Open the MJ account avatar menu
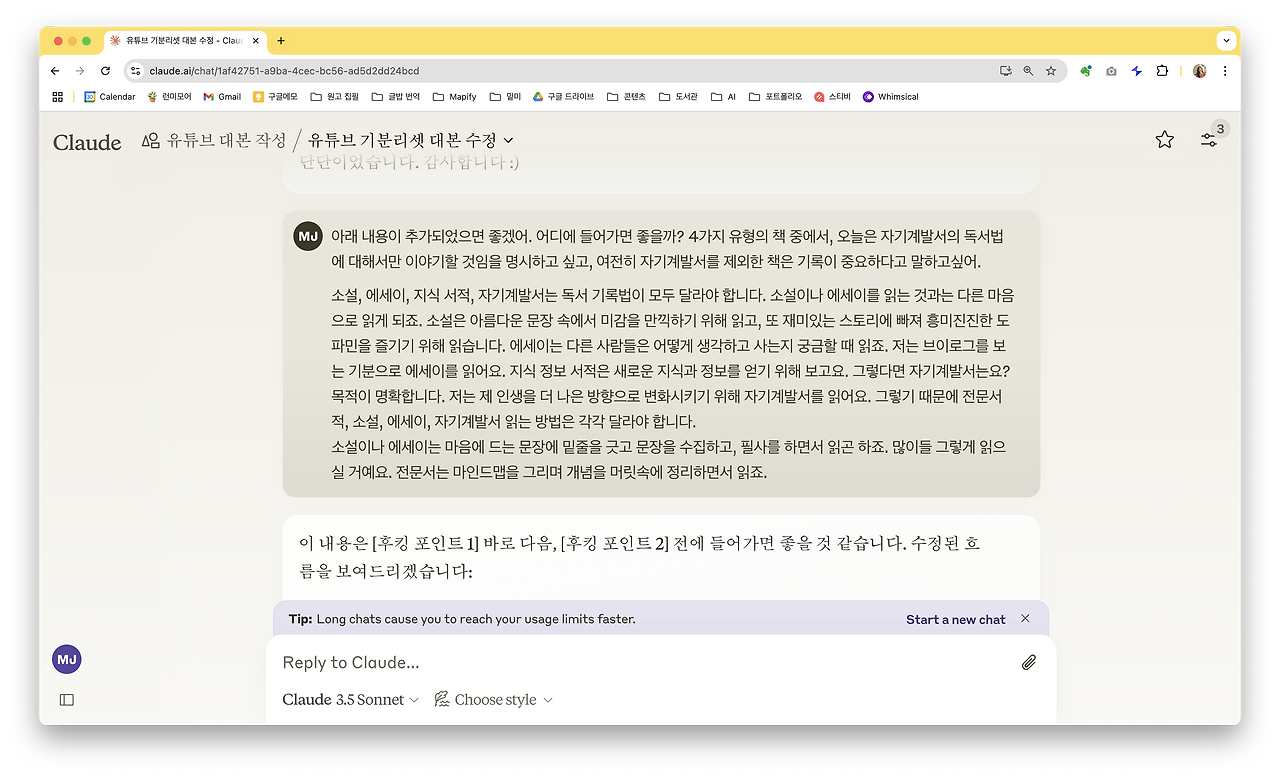This screenshot has width=1280, height=777. [x=66, y=659]
